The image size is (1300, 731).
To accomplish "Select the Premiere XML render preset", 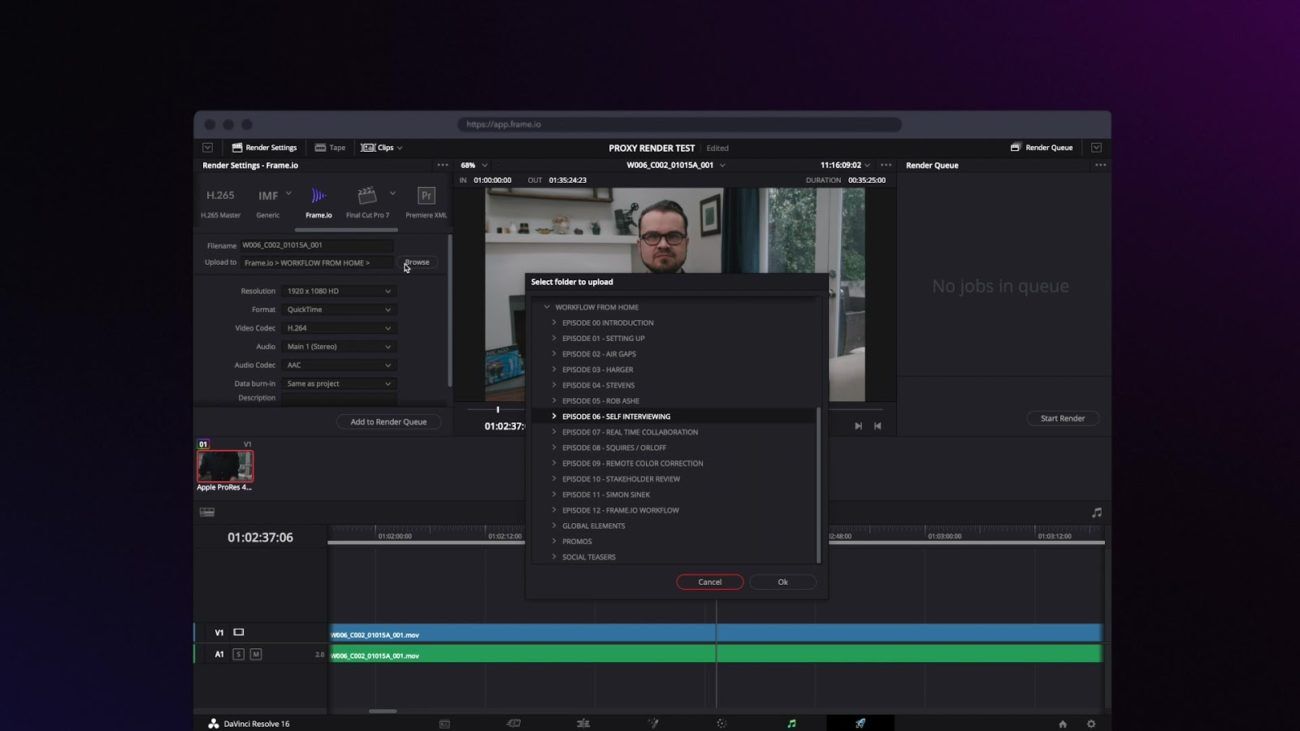I will 425,200.
